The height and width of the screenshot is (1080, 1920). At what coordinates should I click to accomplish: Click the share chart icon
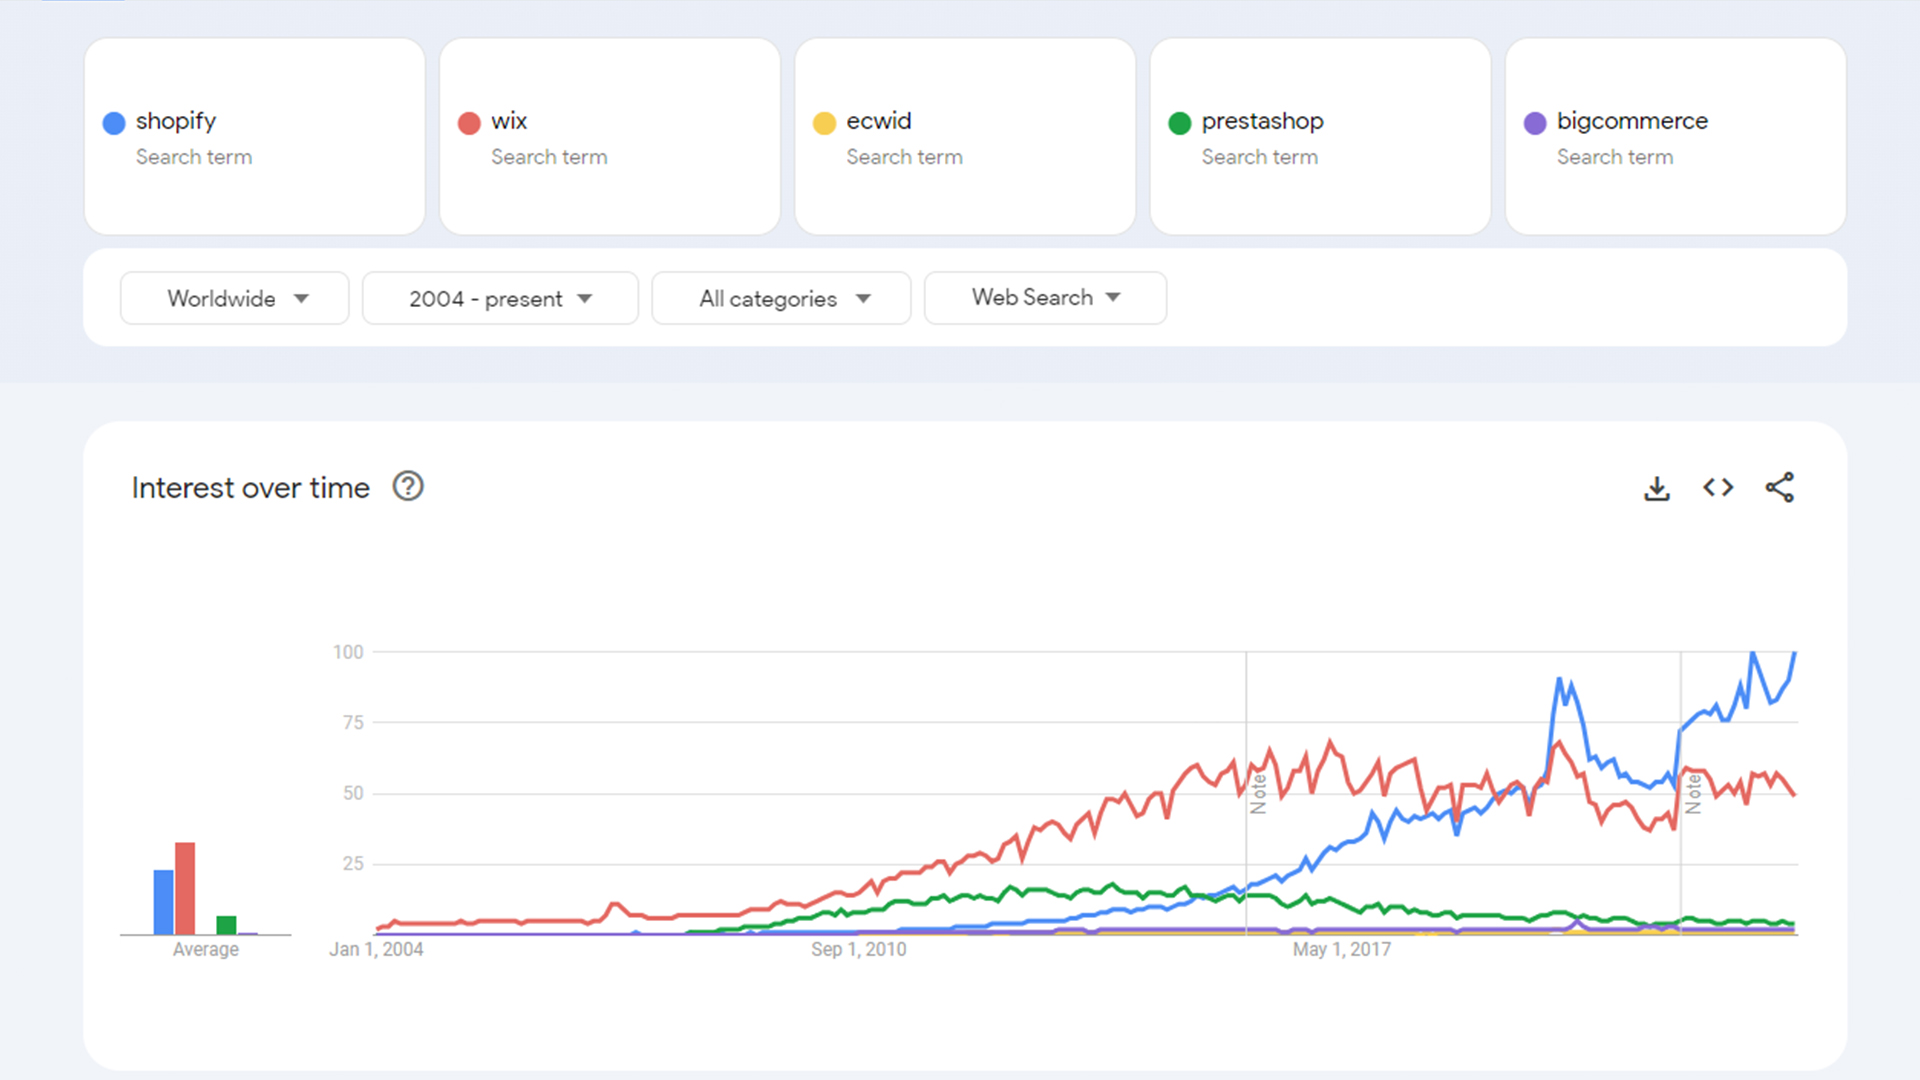coord(1779,488)
